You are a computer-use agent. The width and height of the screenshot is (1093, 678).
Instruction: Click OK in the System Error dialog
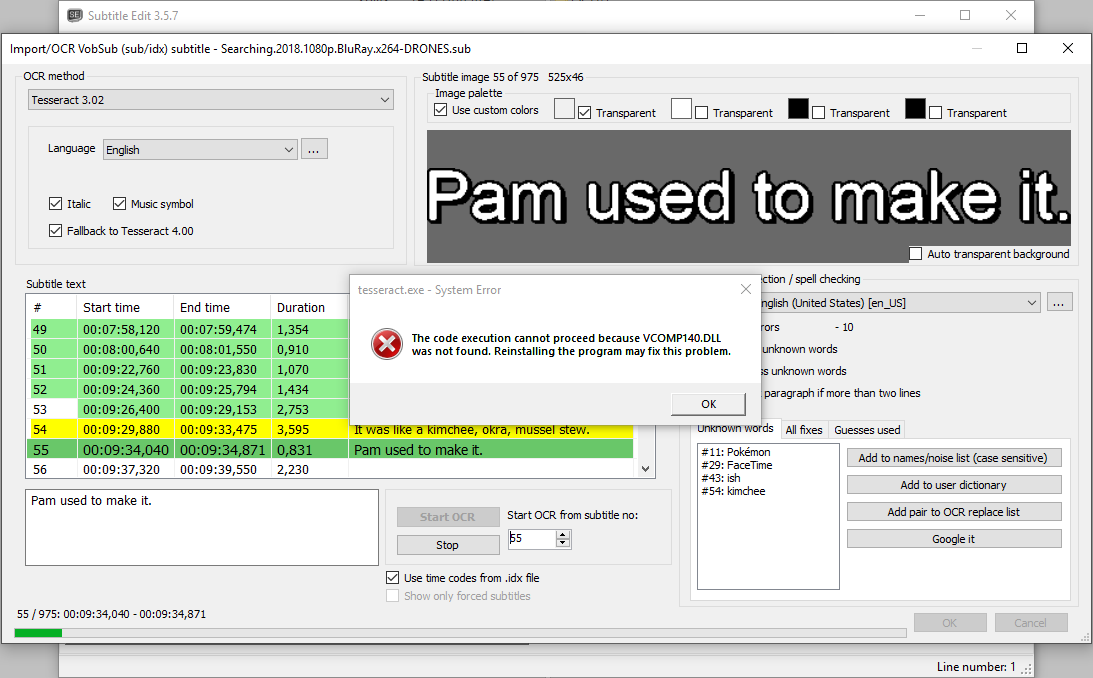[x=708, y=404]
